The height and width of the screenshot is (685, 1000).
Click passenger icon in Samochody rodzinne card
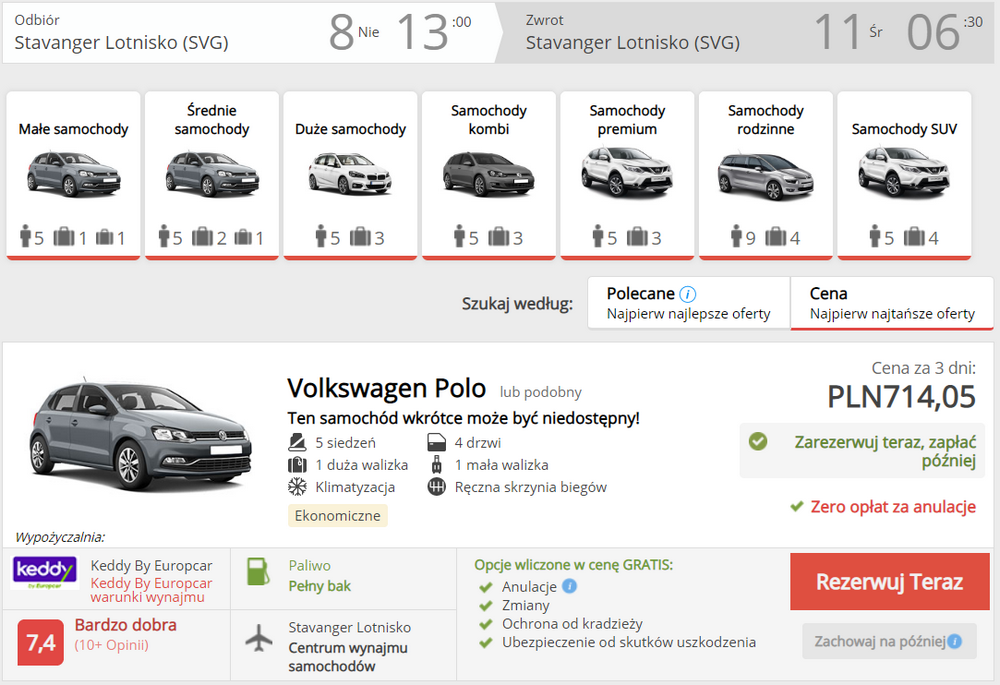tap(737, 236)
